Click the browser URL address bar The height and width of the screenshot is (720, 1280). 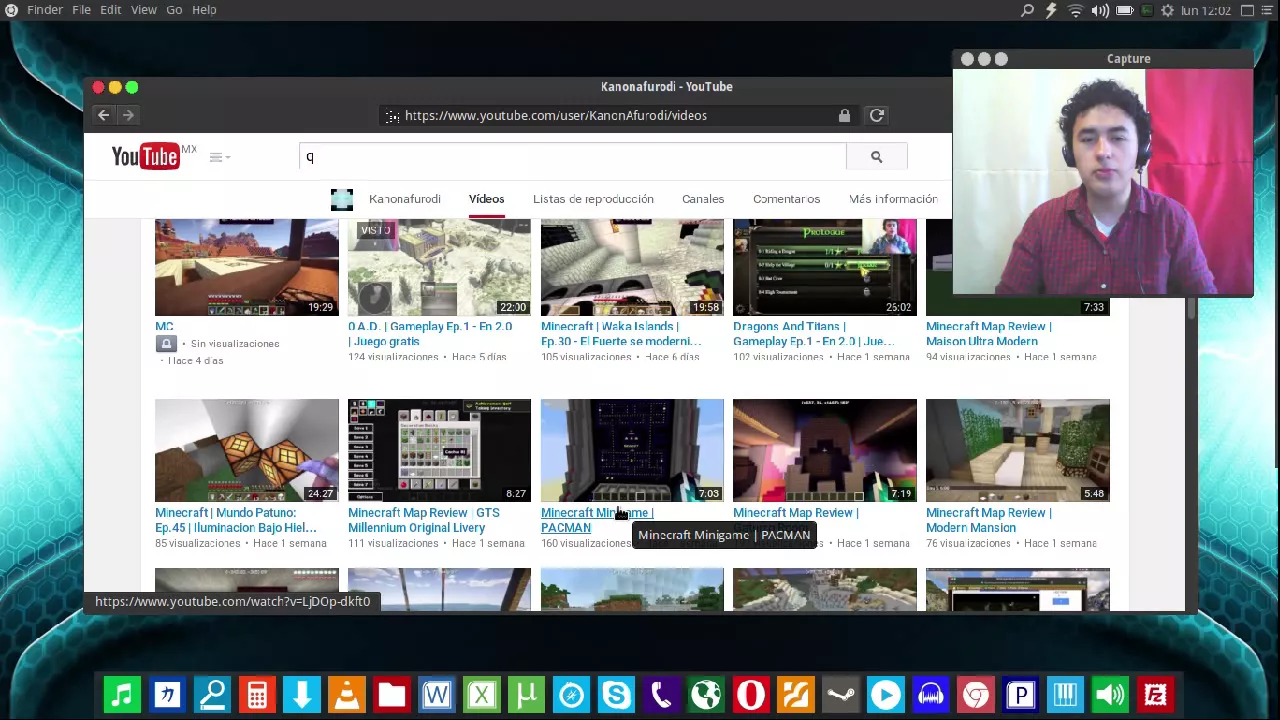point(620,116)
